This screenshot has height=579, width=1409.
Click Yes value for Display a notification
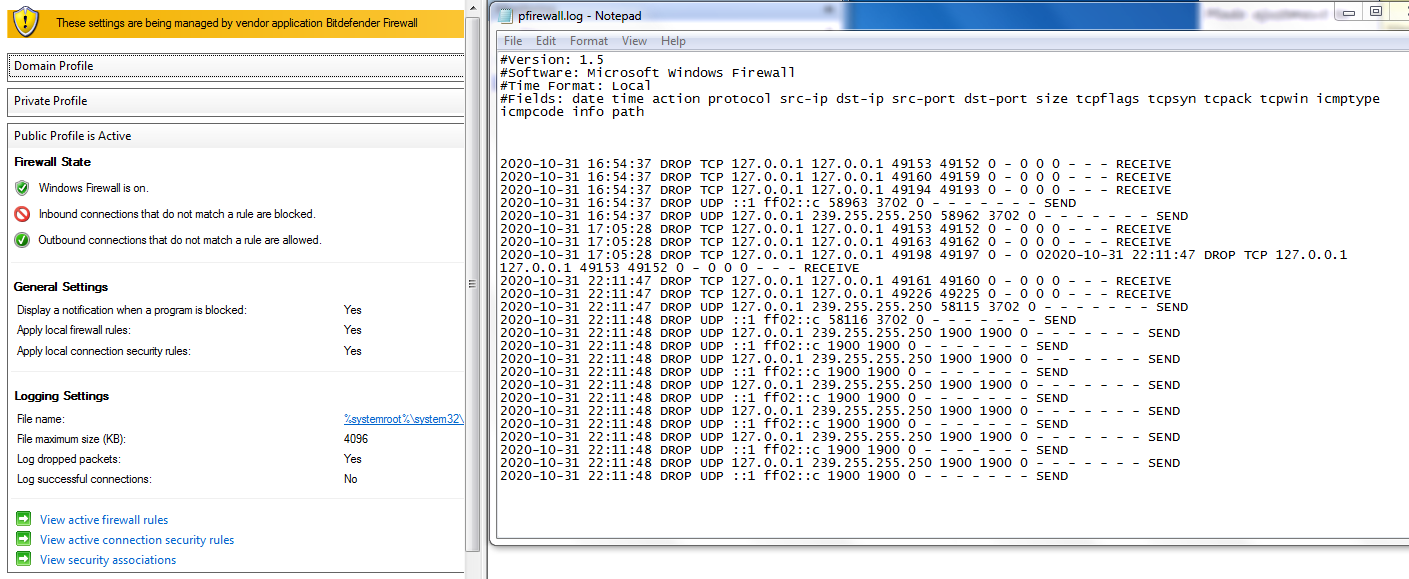point(352,310)
